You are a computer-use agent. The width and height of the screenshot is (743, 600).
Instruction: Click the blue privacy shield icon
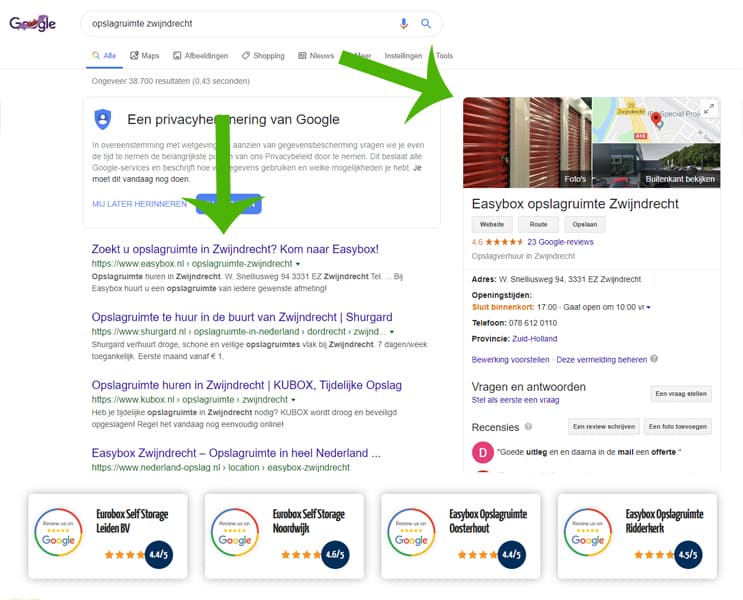102,119
